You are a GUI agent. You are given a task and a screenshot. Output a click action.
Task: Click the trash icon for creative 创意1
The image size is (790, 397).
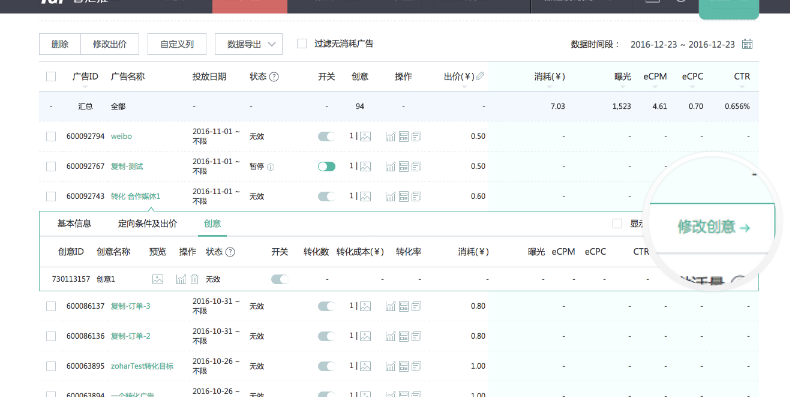[194, 279]
